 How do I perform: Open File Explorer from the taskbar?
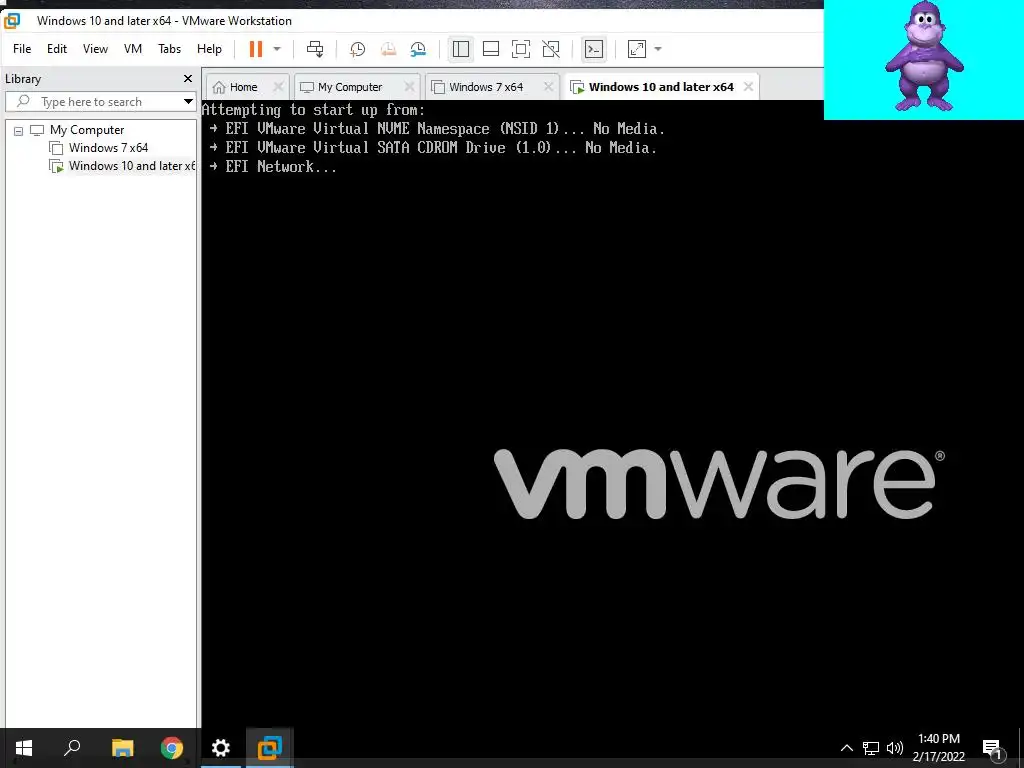point(122,748)
